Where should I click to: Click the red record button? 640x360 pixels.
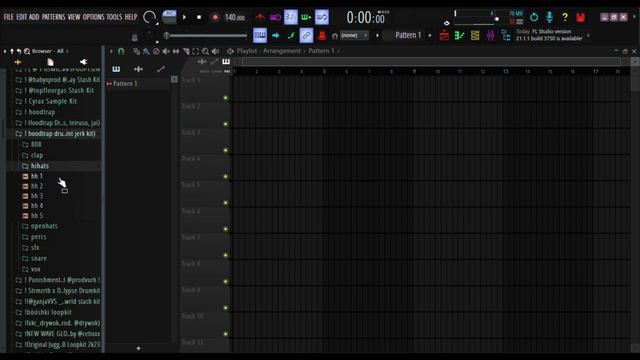pos(215,17)
